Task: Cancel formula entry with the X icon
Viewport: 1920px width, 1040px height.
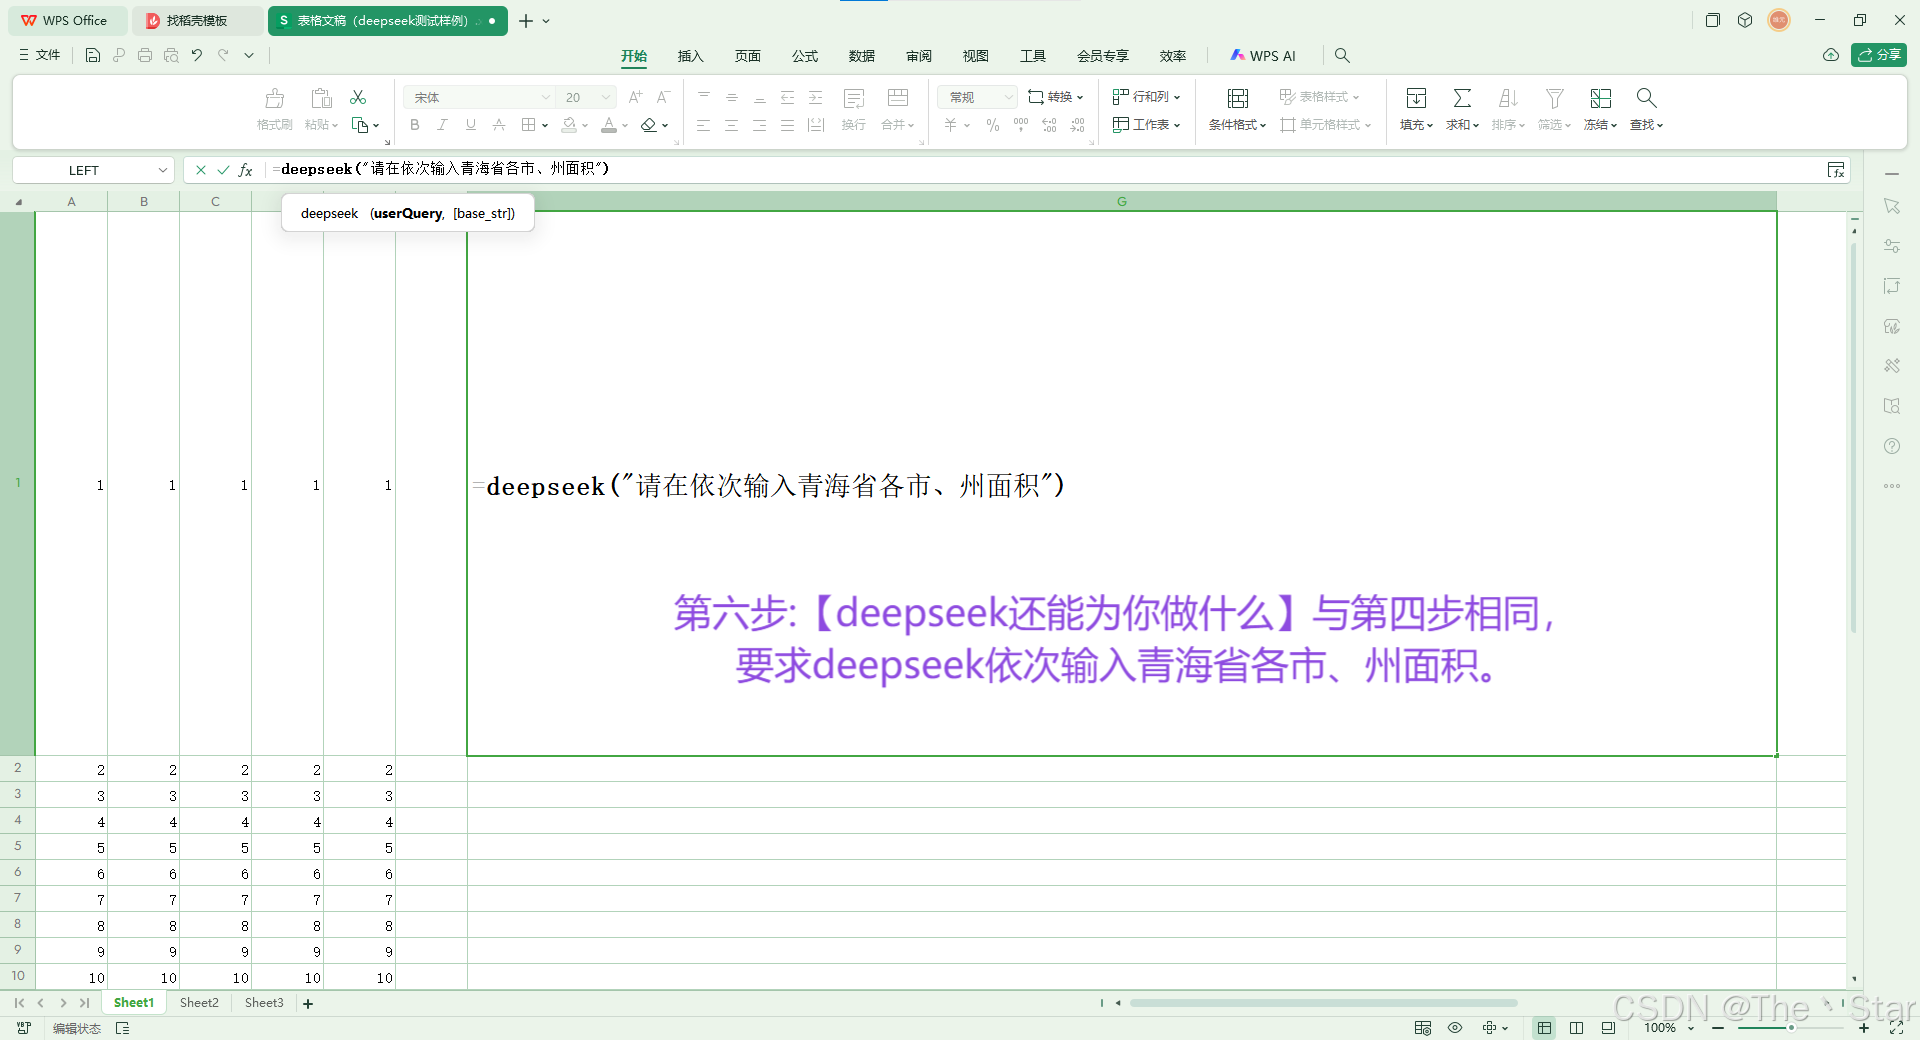Action: pos(200,170)
